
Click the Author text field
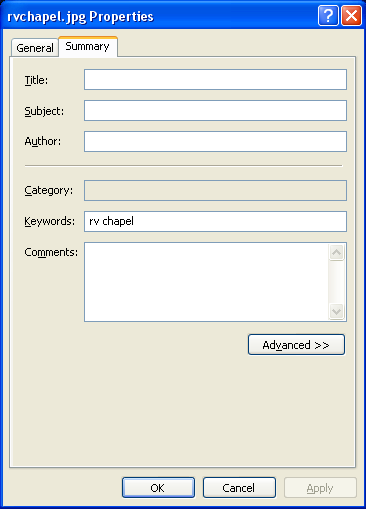point(215,141)
